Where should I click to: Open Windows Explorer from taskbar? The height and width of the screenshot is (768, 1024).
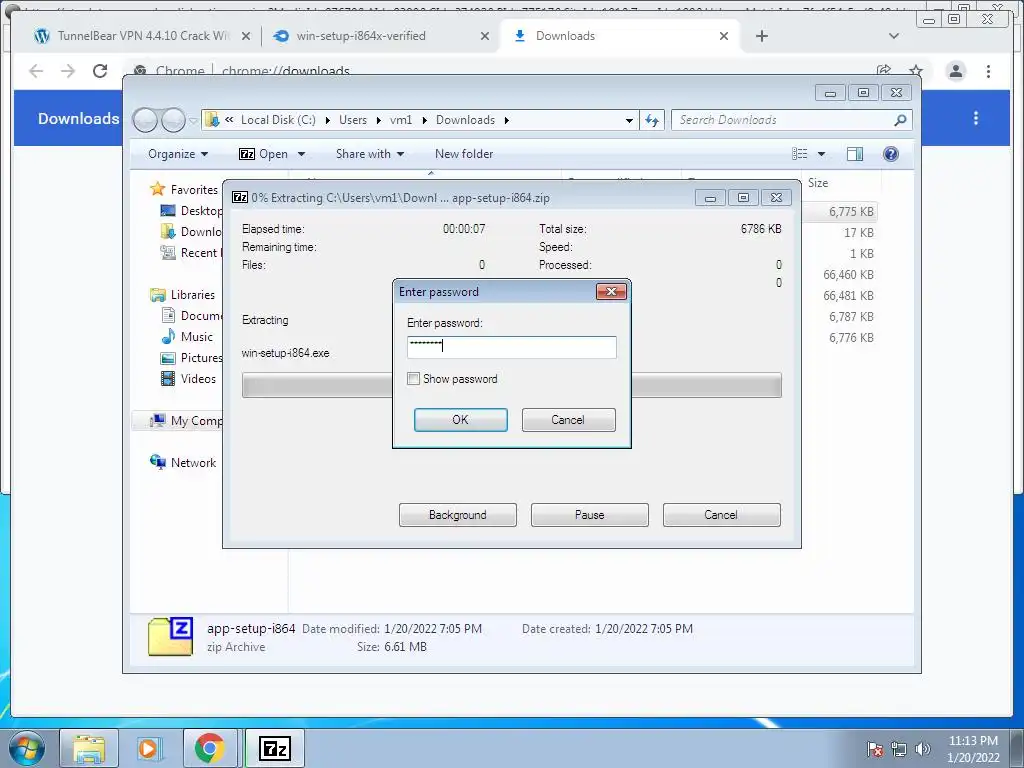[89, 748]
